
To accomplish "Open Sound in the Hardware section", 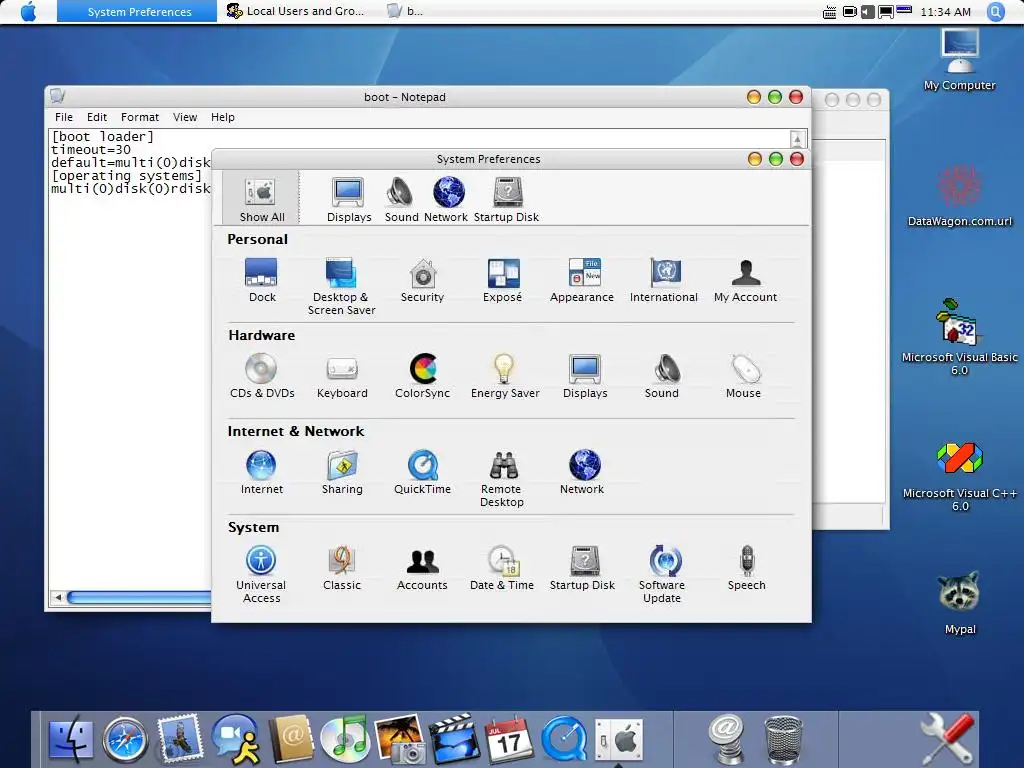I will click(x=662, y=376).
